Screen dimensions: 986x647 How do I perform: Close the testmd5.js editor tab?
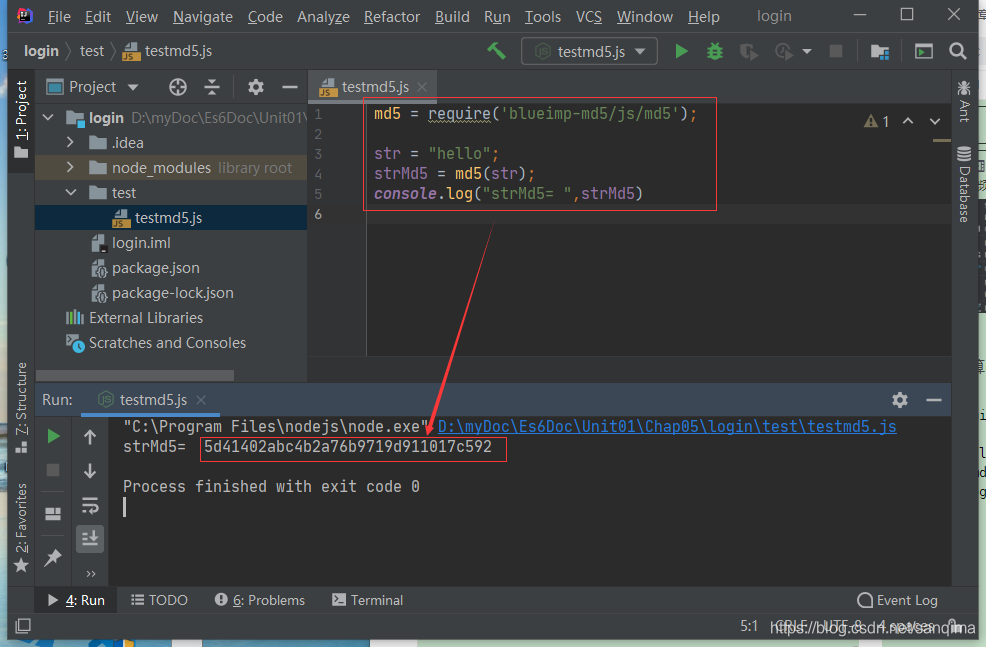pyautogui.click(x=423, y=87)
